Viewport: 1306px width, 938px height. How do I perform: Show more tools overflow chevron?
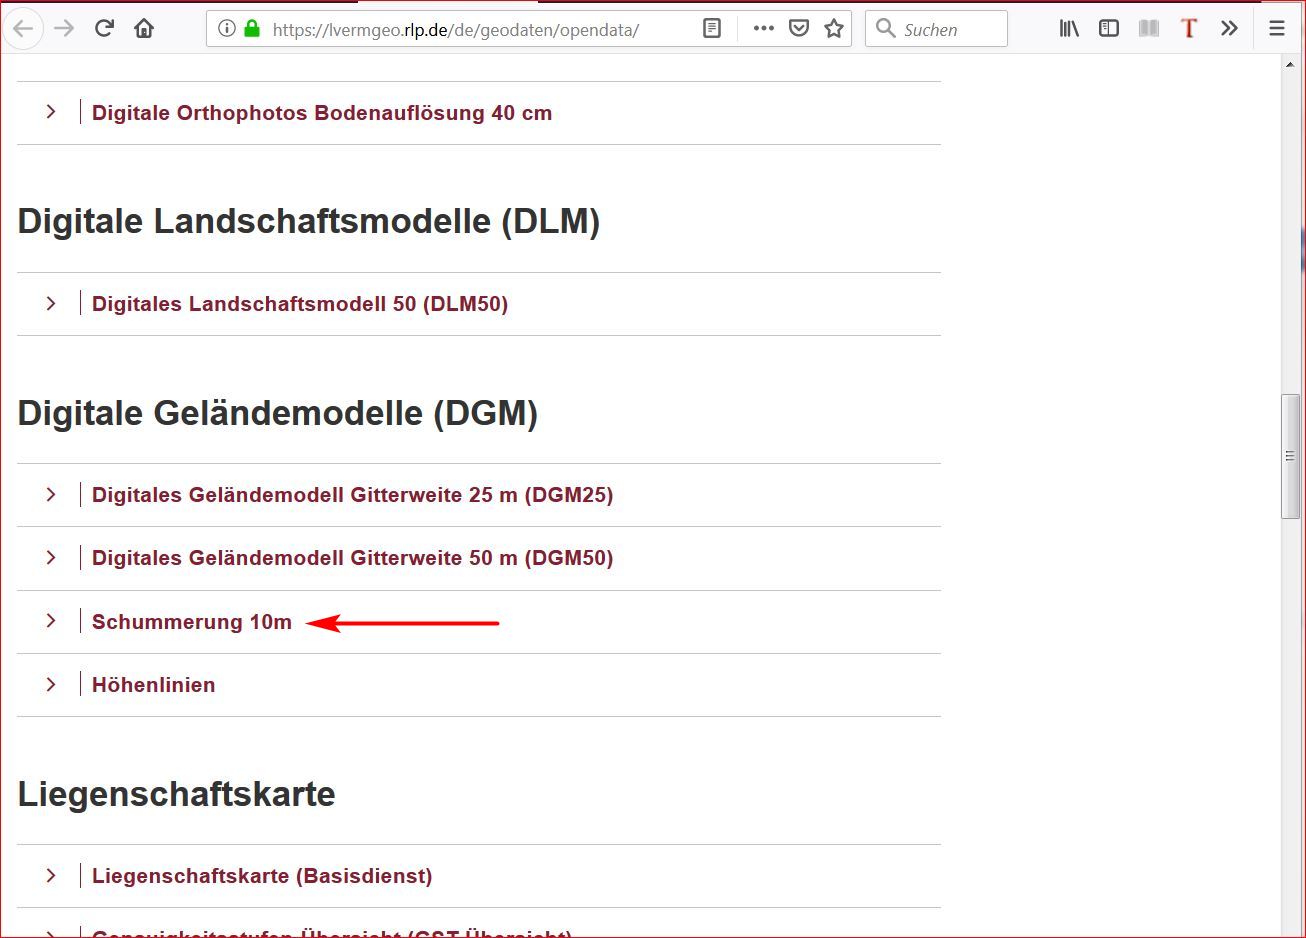(x=1229, y=29)
